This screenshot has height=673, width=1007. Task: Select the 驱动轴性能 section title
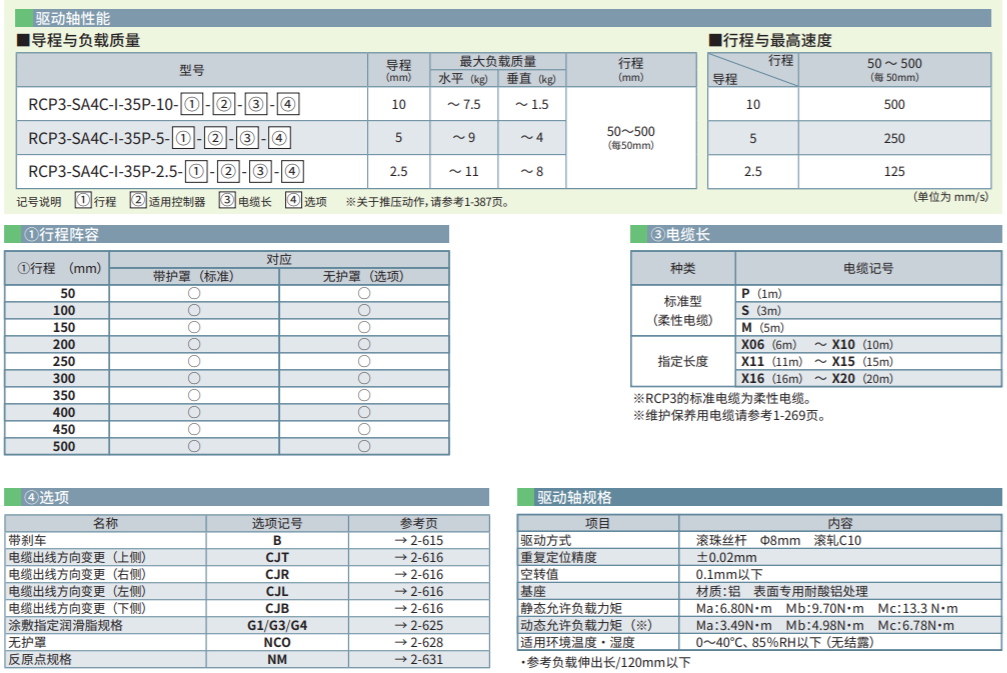73,19
